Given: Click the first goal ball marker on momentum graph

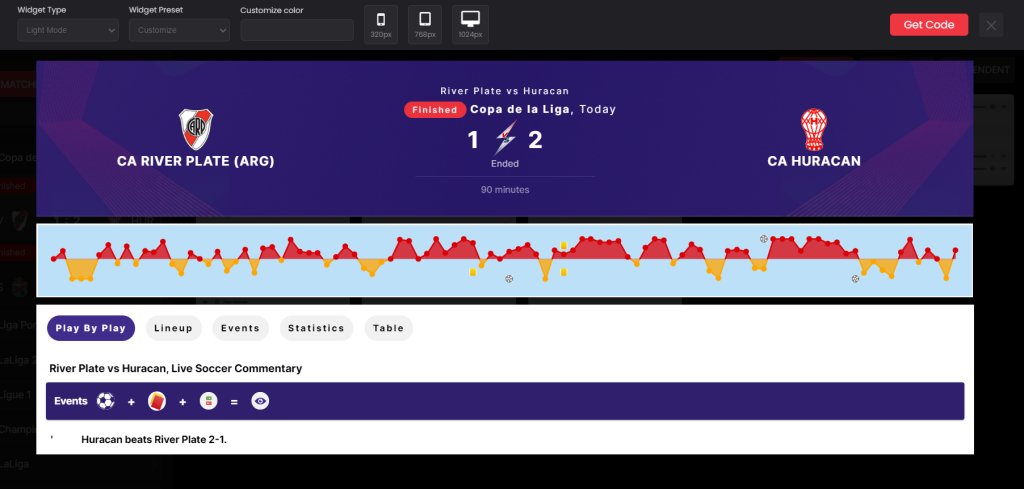Looking at the screenshot, I should click(x=509, y=279).
